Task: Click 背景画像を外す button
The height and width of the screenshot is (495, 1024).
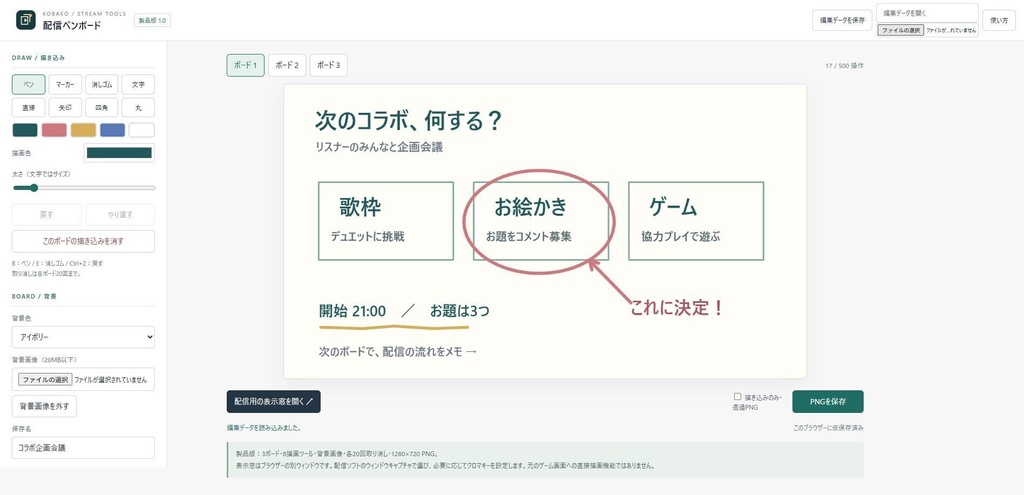Action: [x=44, y=406]
